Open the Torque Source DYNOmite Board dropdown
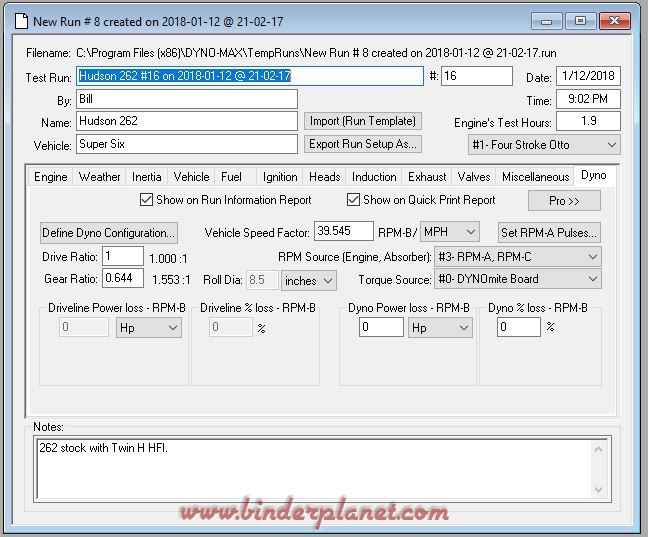The height and width of the screenshot is (537, 648). (x=518, y=279)
